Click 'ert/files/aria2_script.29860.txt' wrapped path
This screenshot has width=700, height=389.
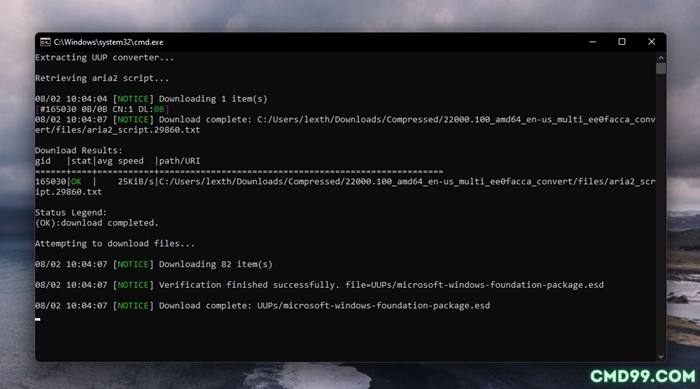[117, 130]
